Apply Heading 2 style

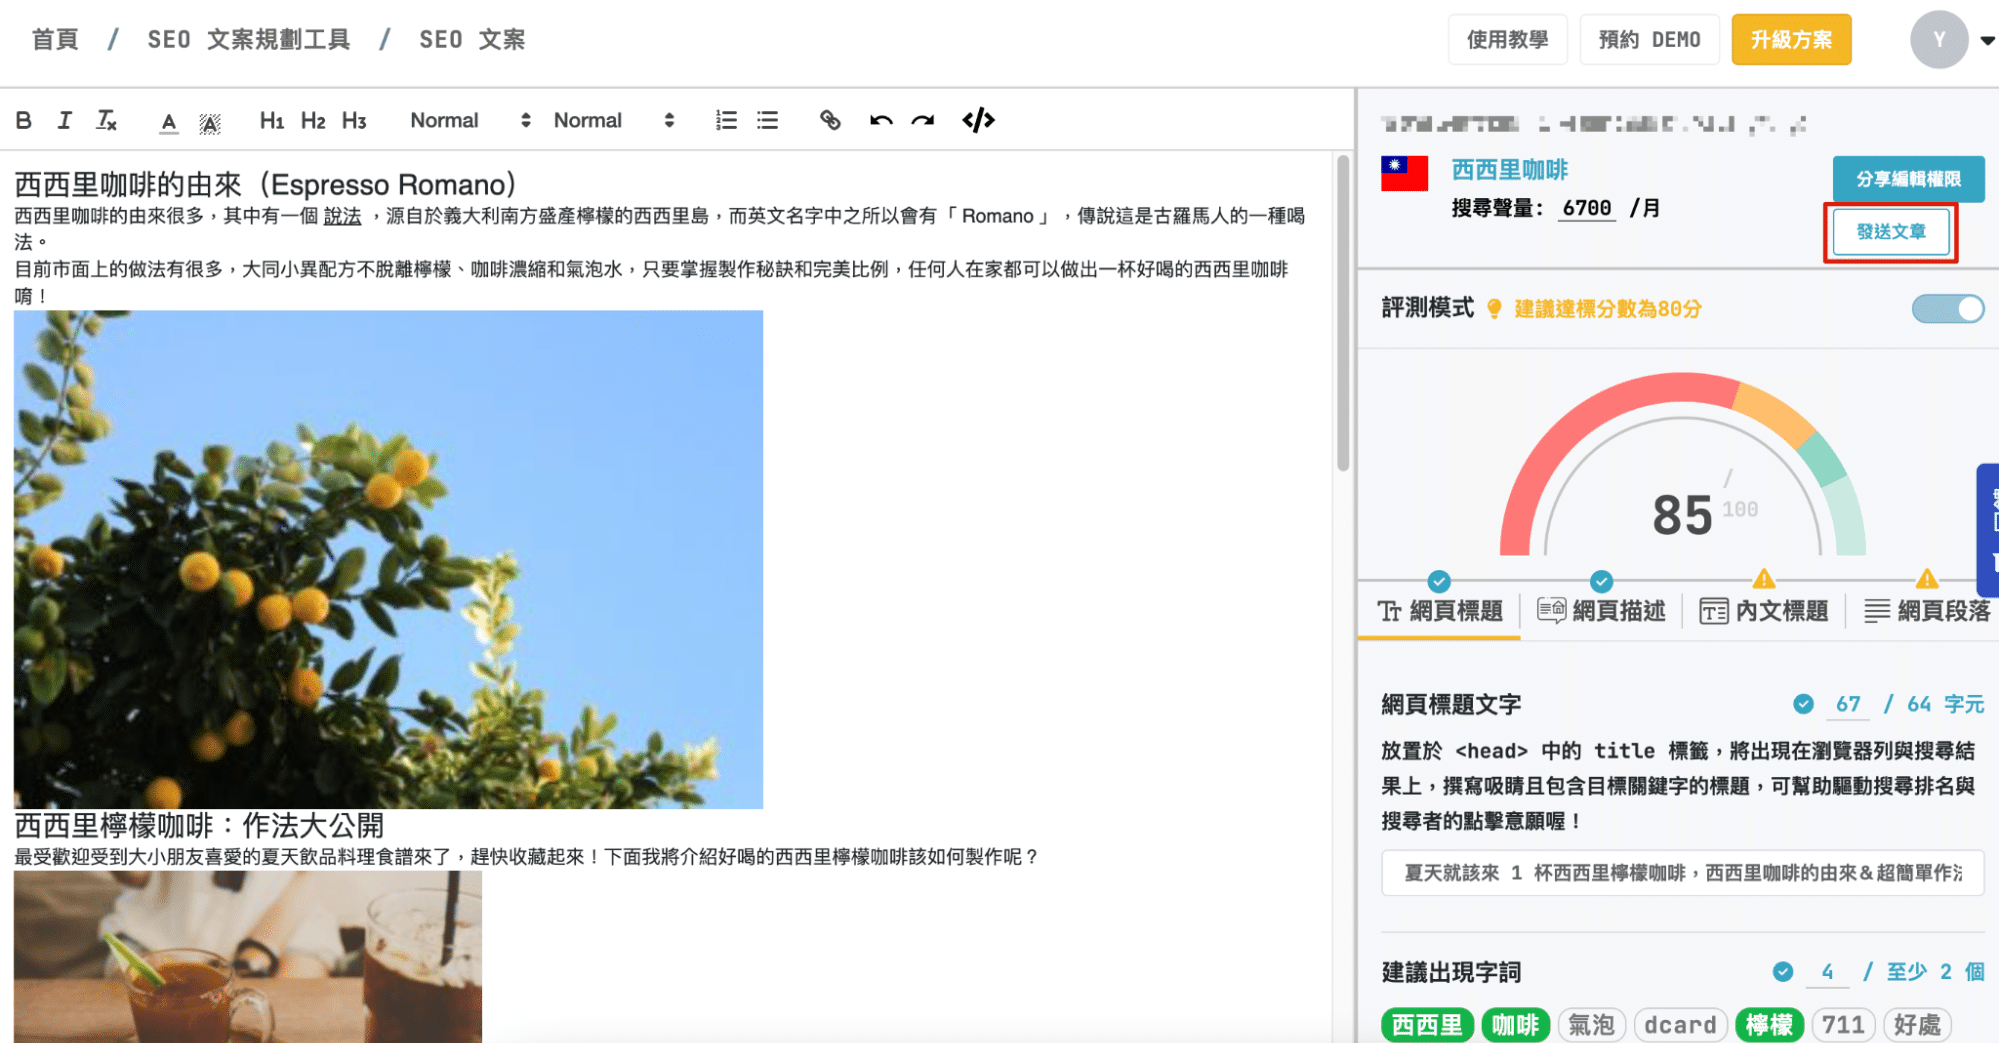pyautogui.click(x=313, y=121)
